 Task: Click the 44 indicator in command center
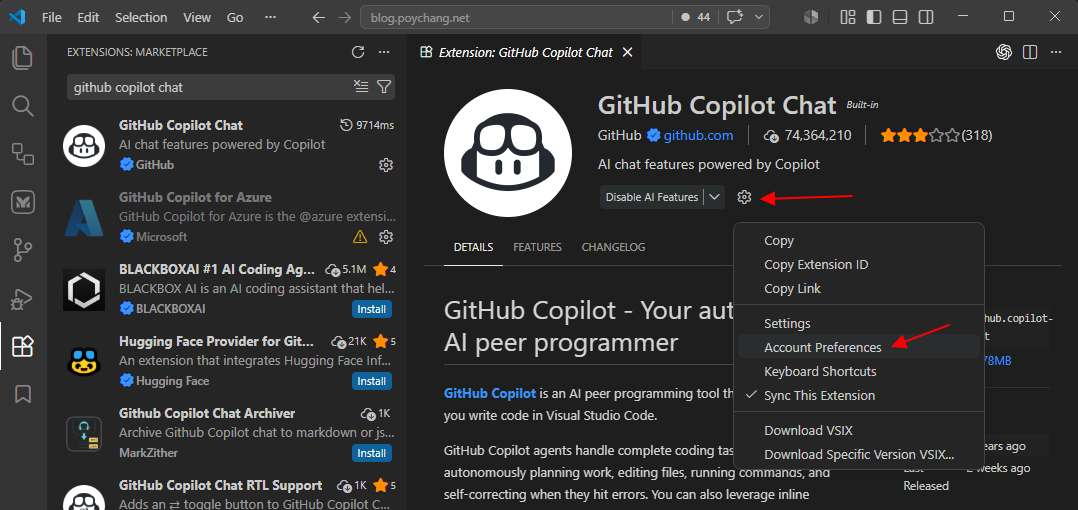tap(695, 18)
